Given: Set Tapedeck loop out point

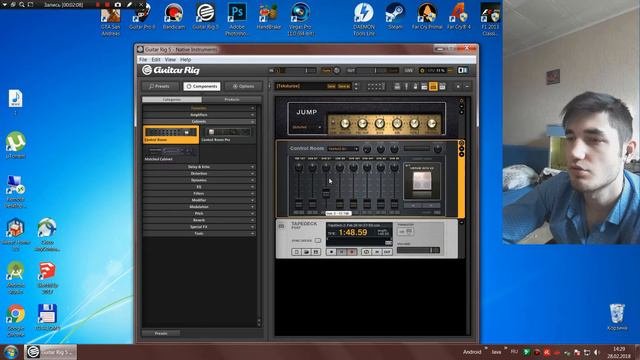Looking at the screenshot, I should [x=387, y=252].
